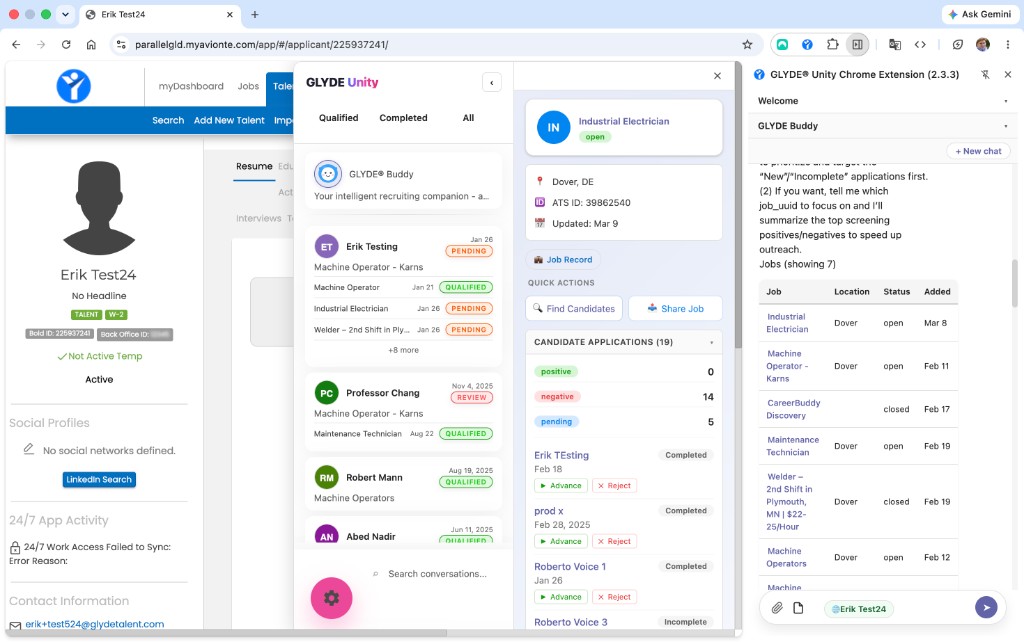Open the Chrome extensions puzzle icon
This screenshot has height=642, width=1024.
pos(832,44)
